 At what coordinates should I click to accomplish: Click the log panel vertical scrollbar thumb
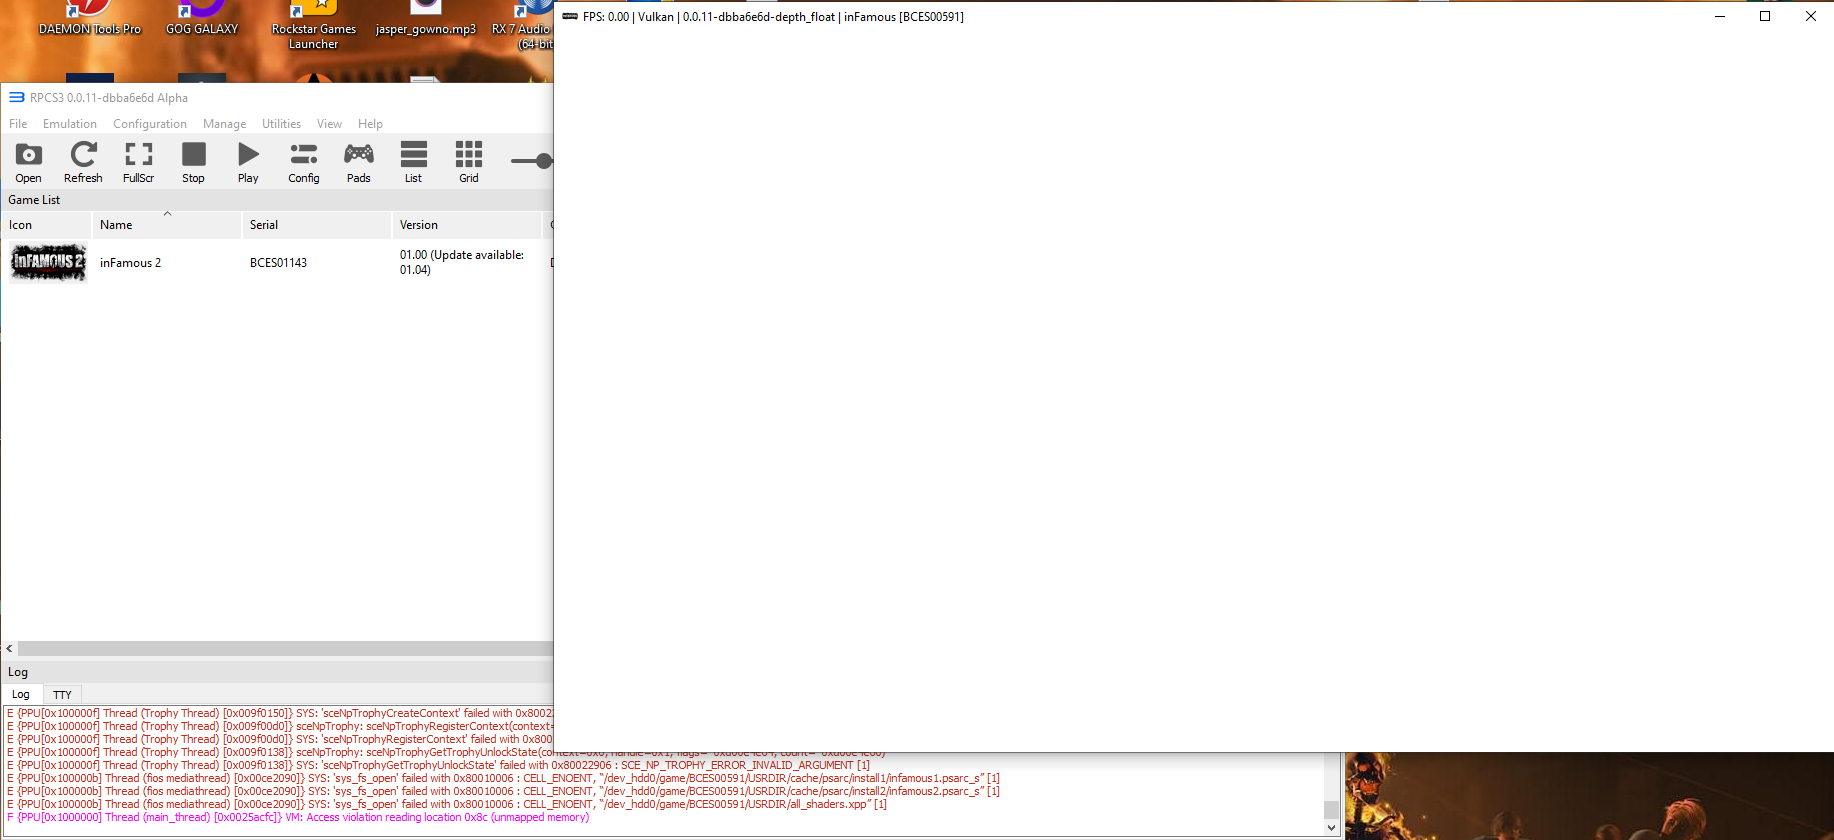tap(1331, 809)
